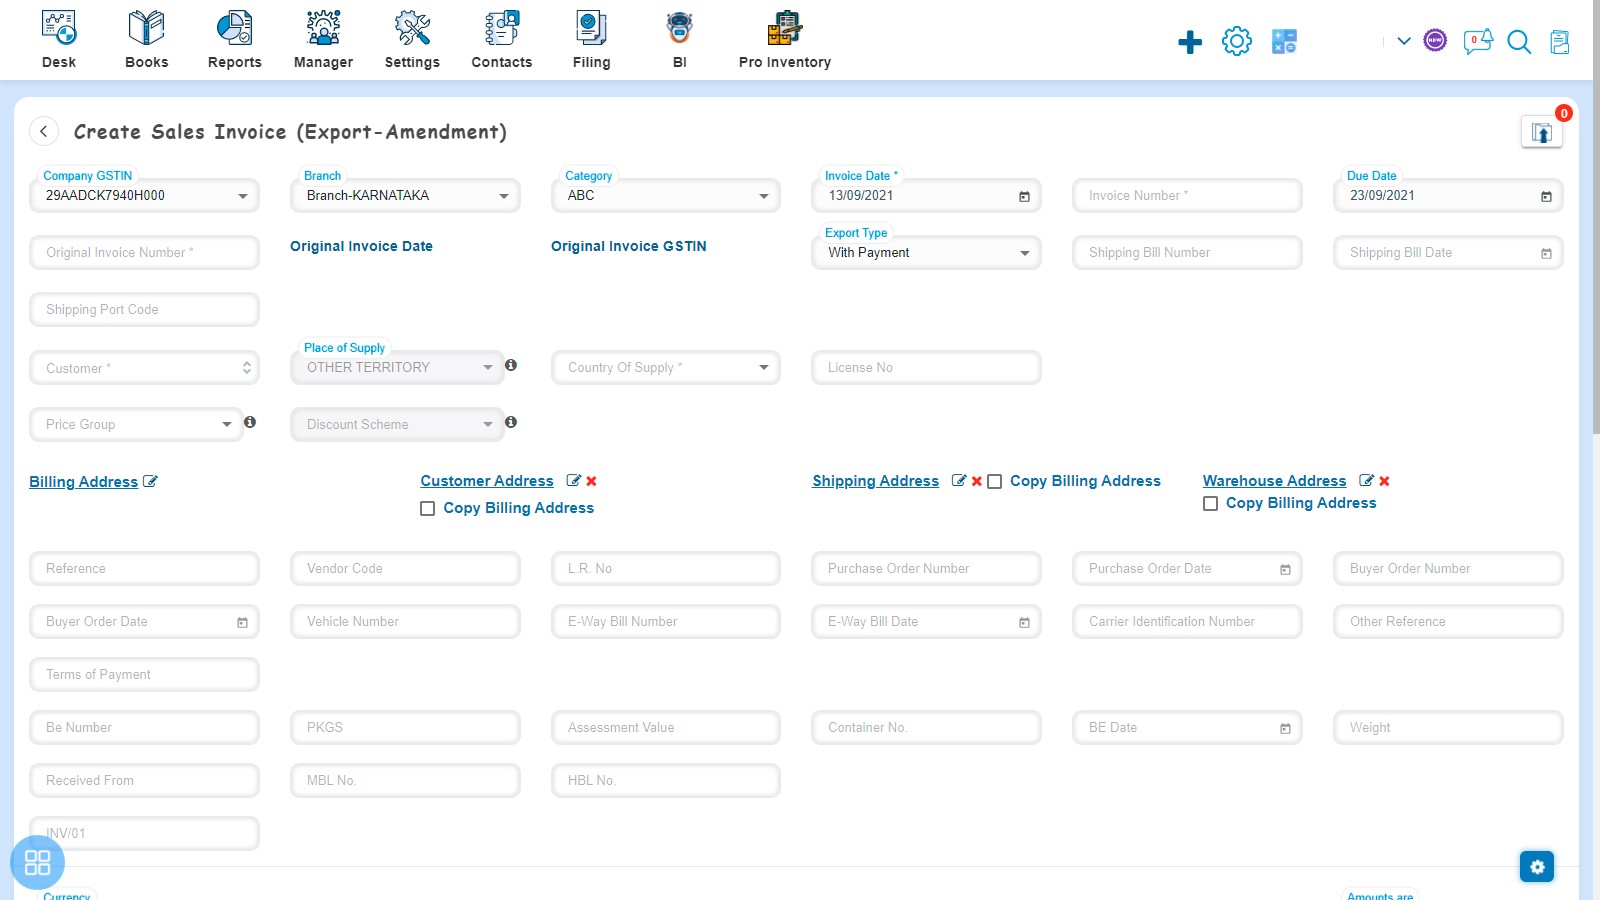Expand the Category dropdown
The width and height of the screenshot is (1600, 900).
click(763, 196)
